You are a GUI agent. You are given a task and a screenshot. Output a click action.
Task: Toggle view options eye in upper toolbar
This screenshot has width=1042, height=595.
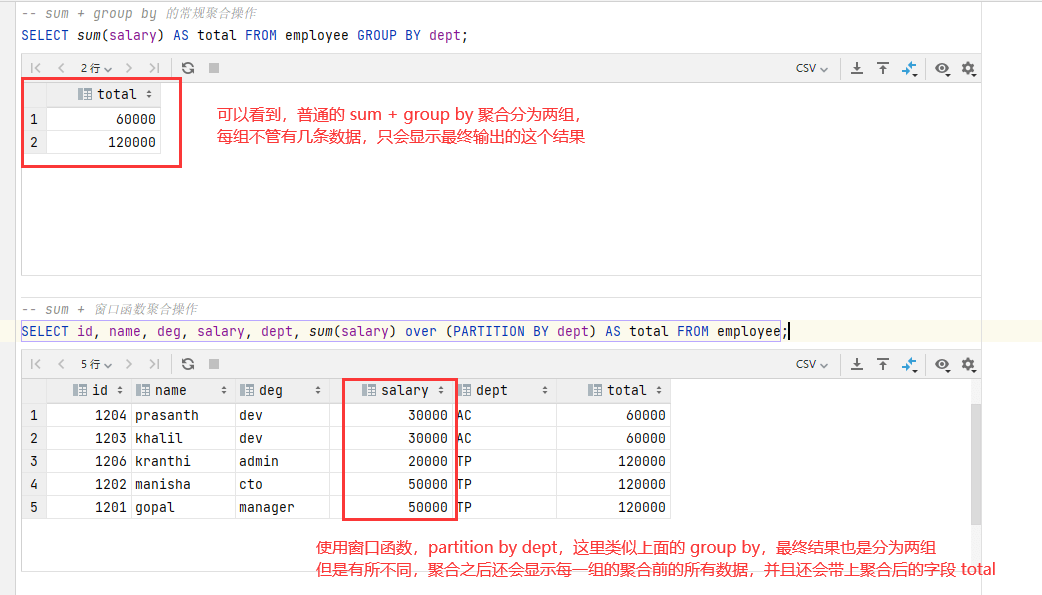tap(942, 68)
